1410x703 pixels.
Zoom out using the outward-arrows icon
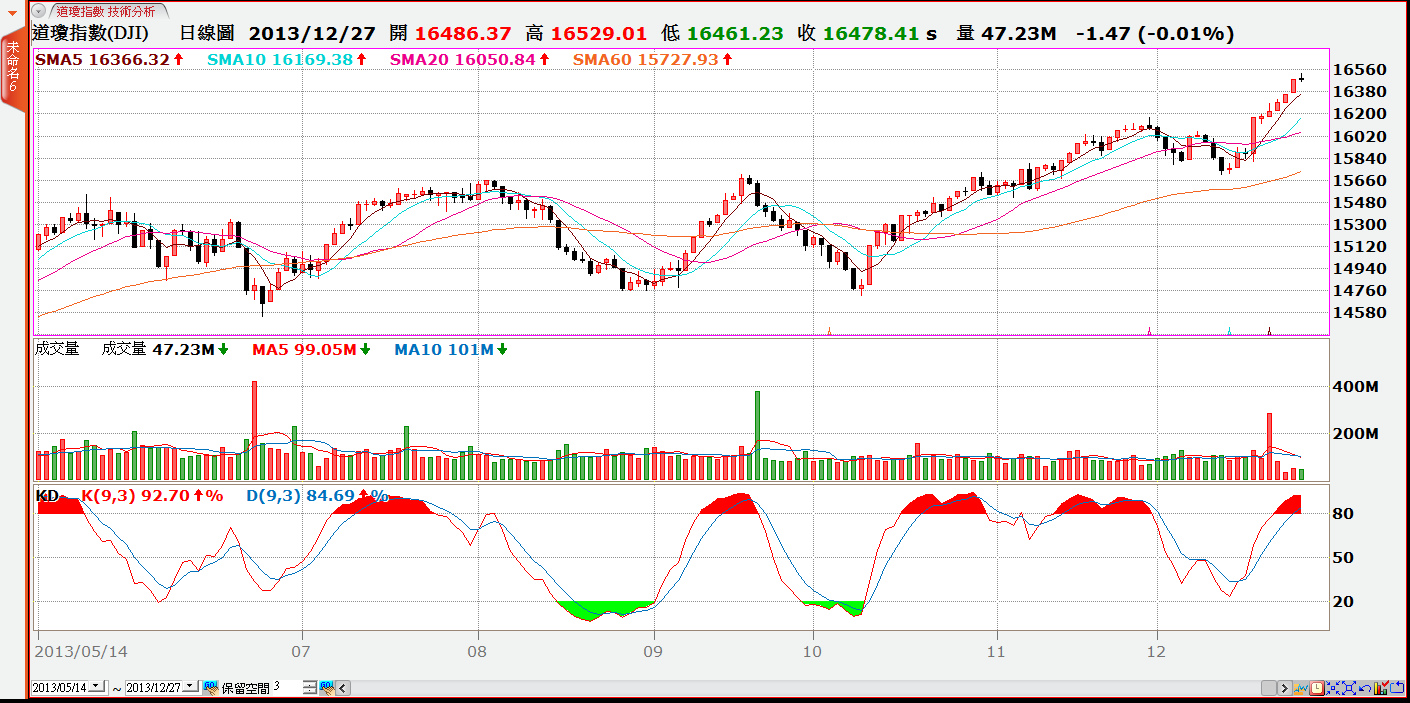1349,688
